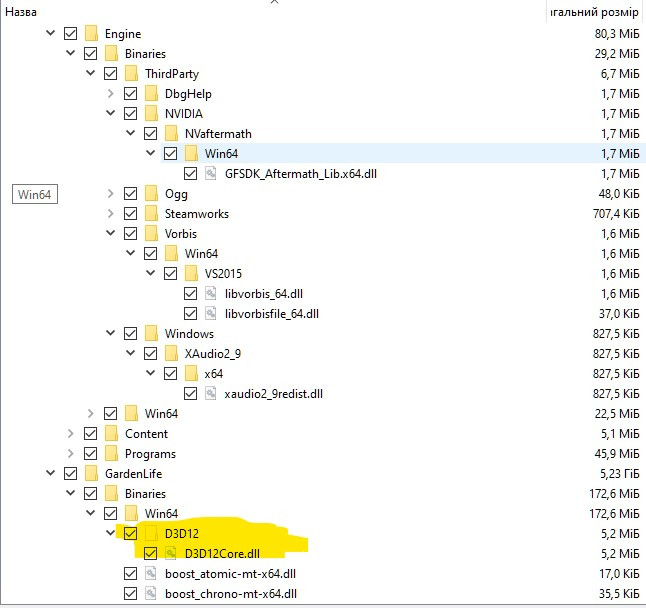This screenshot has width=646, height=608.
Task: Expand the DbgHelp folder
Action: pos(110,94)
